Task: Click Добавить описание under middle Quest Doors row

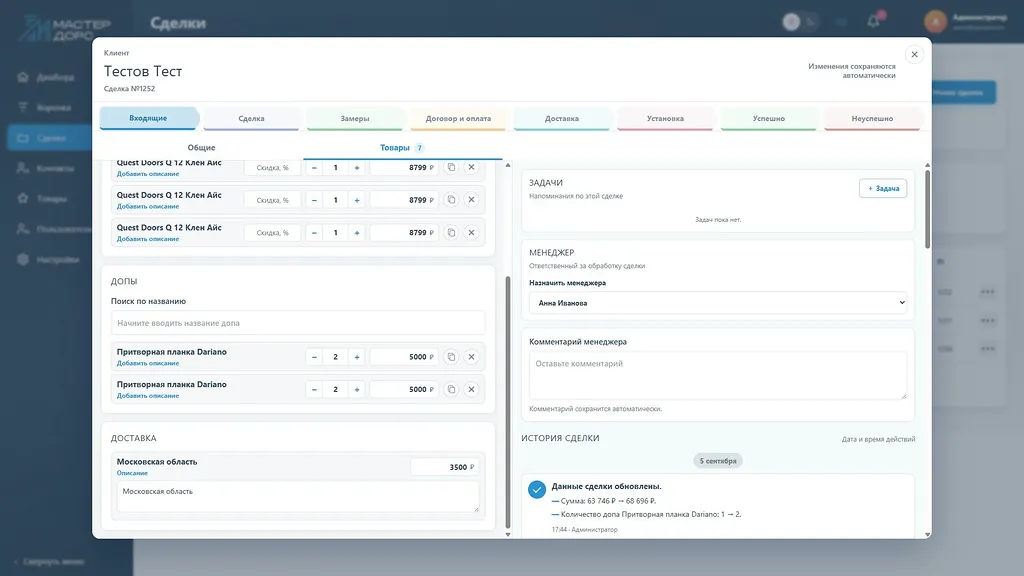Action: coord(148,206)
